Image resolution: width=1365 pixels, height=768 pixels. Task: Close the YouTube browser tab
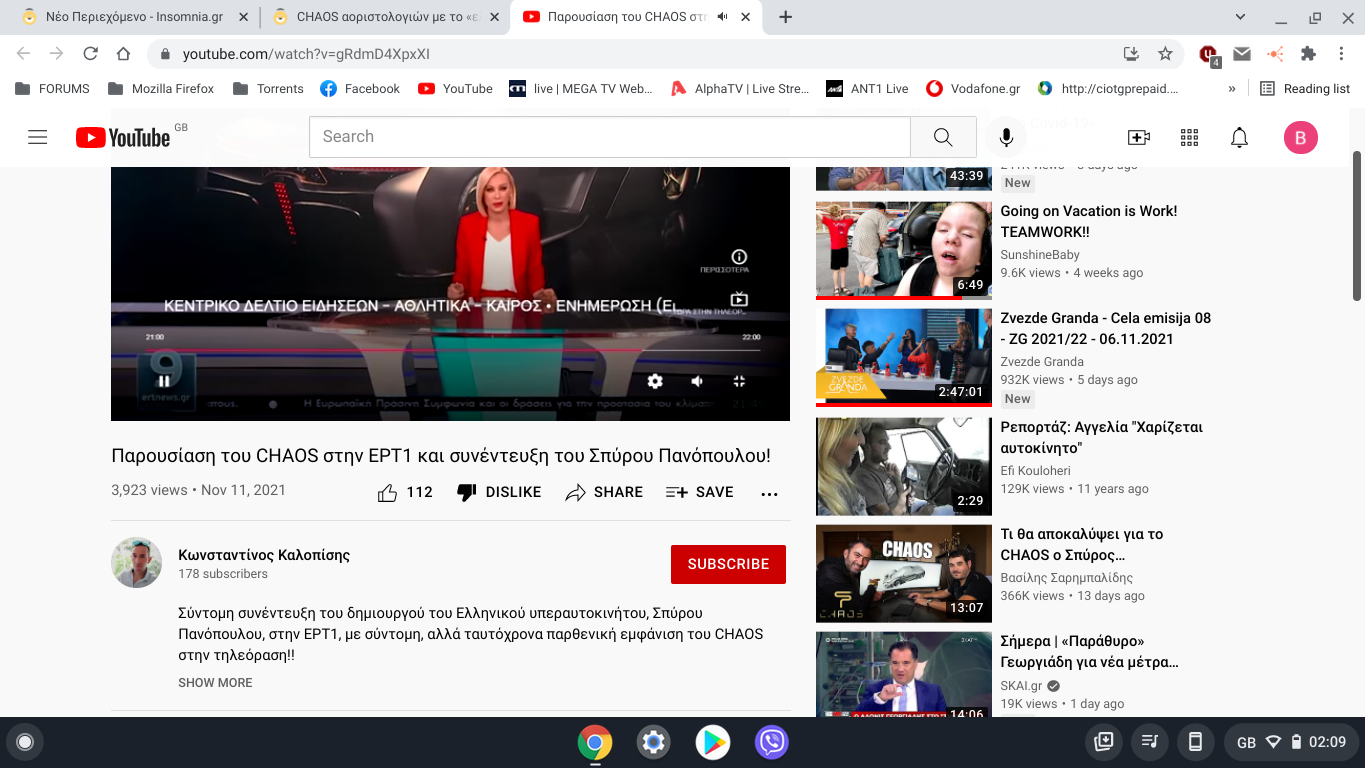pyautogui.click(x=747, y=17)
